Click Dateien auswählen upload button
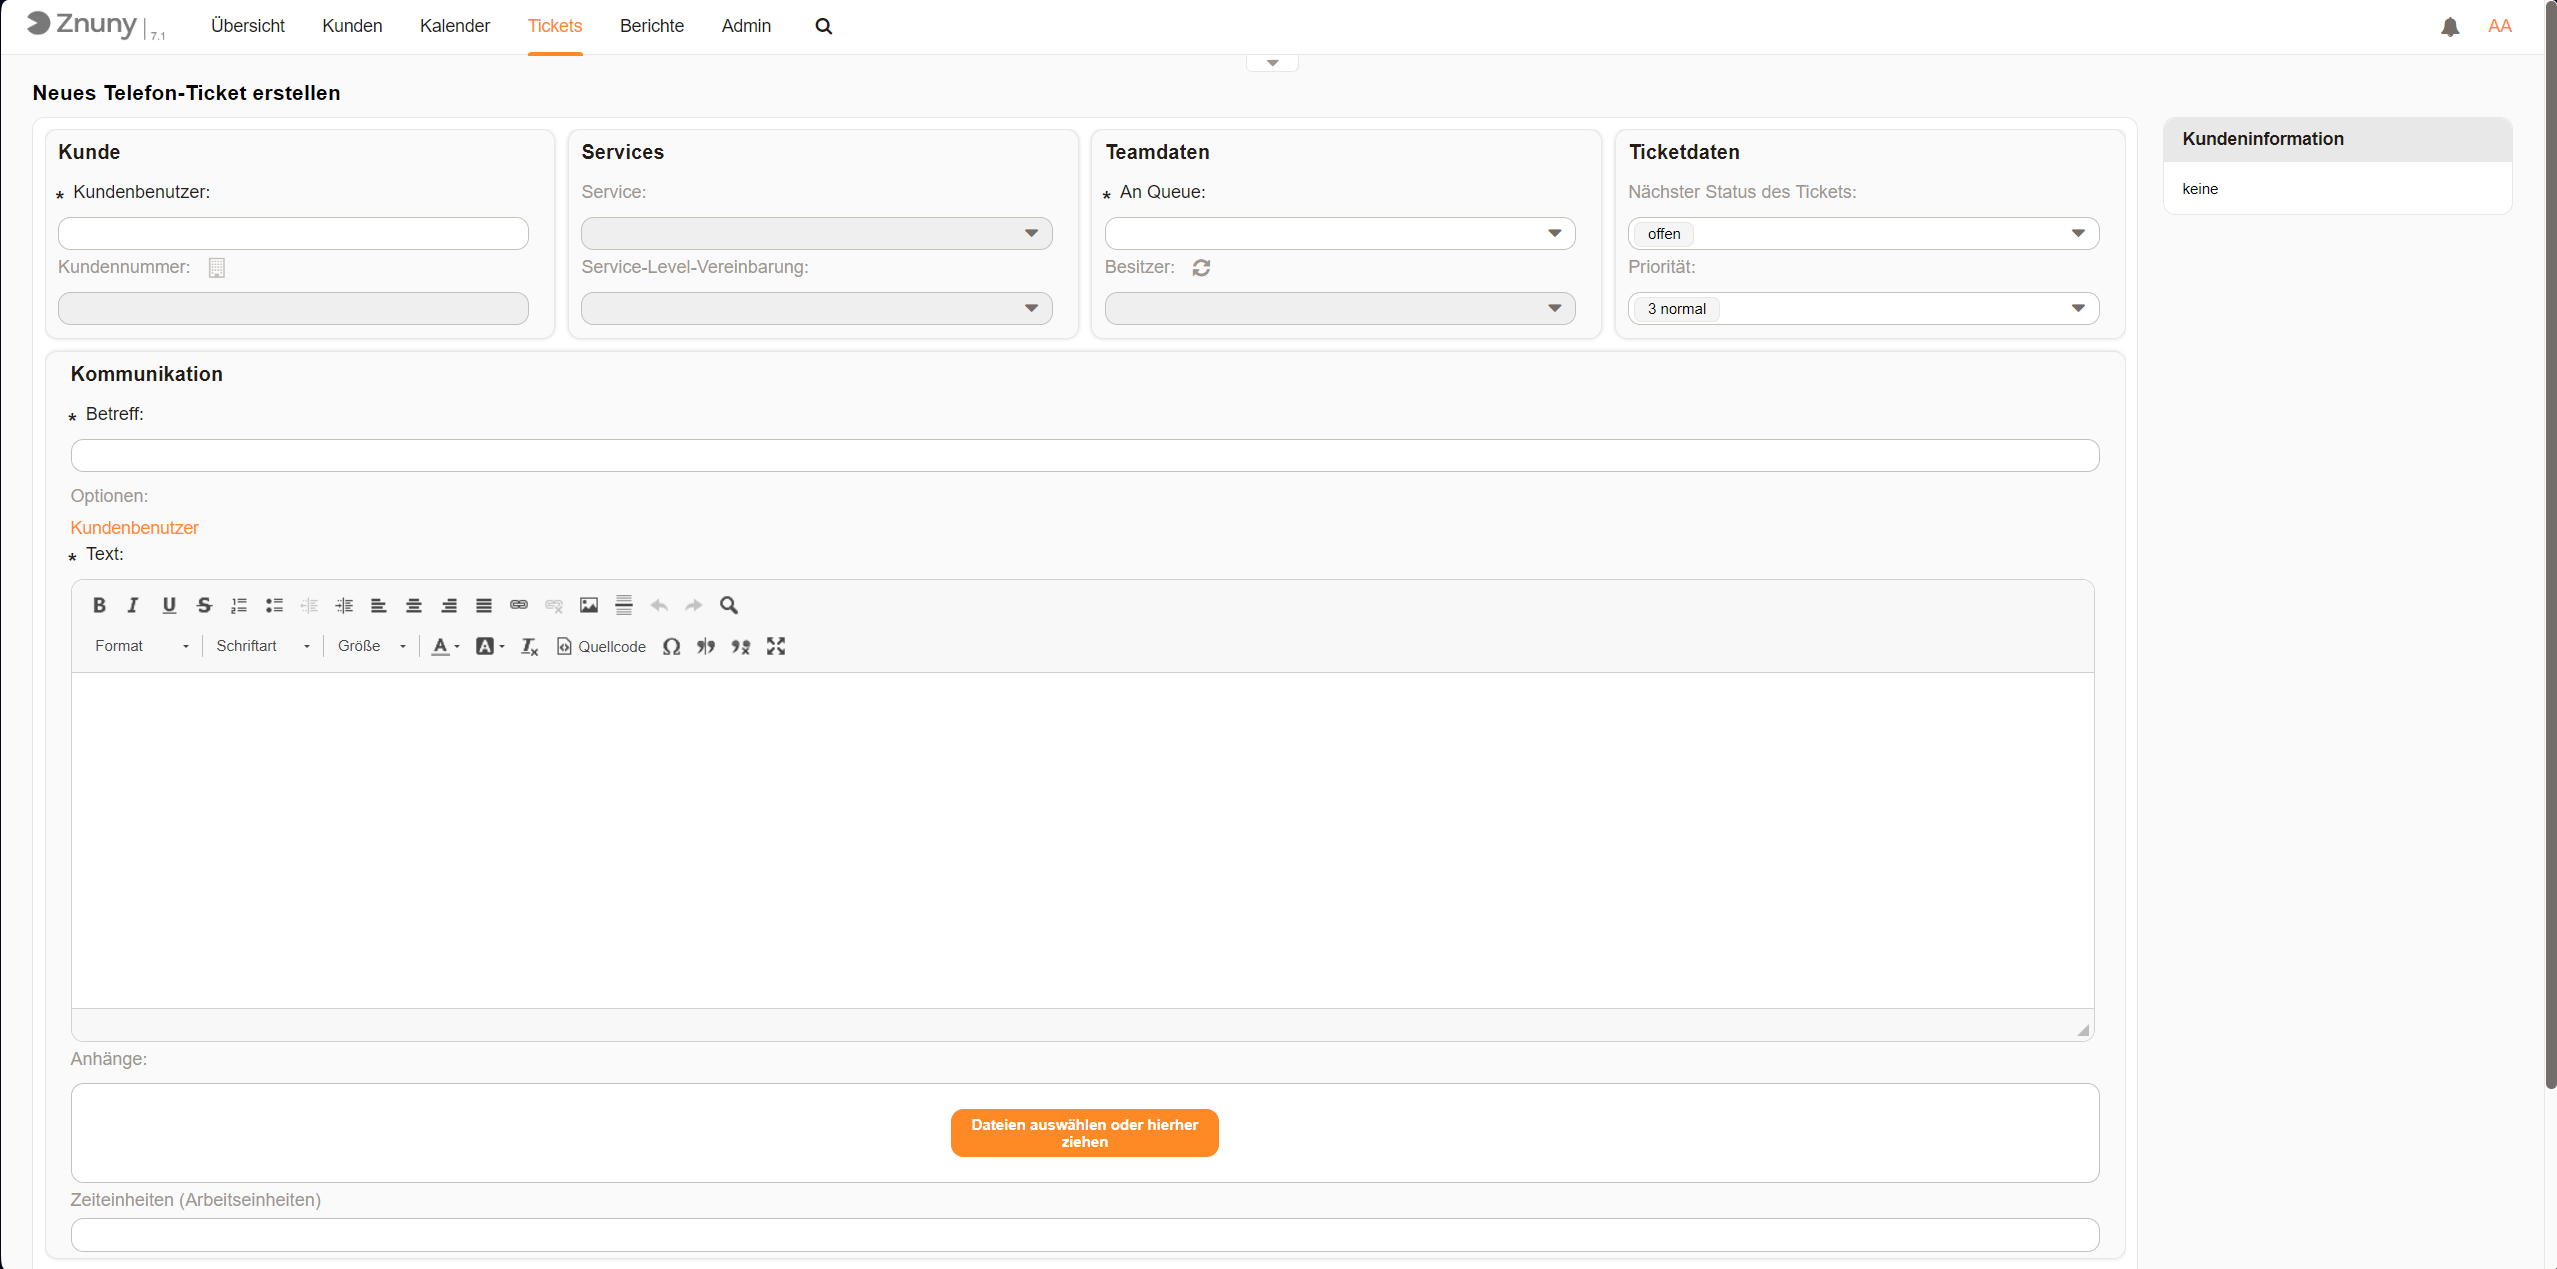The height and width of the screenshot is (1269, 2557). (1084, 1133)
